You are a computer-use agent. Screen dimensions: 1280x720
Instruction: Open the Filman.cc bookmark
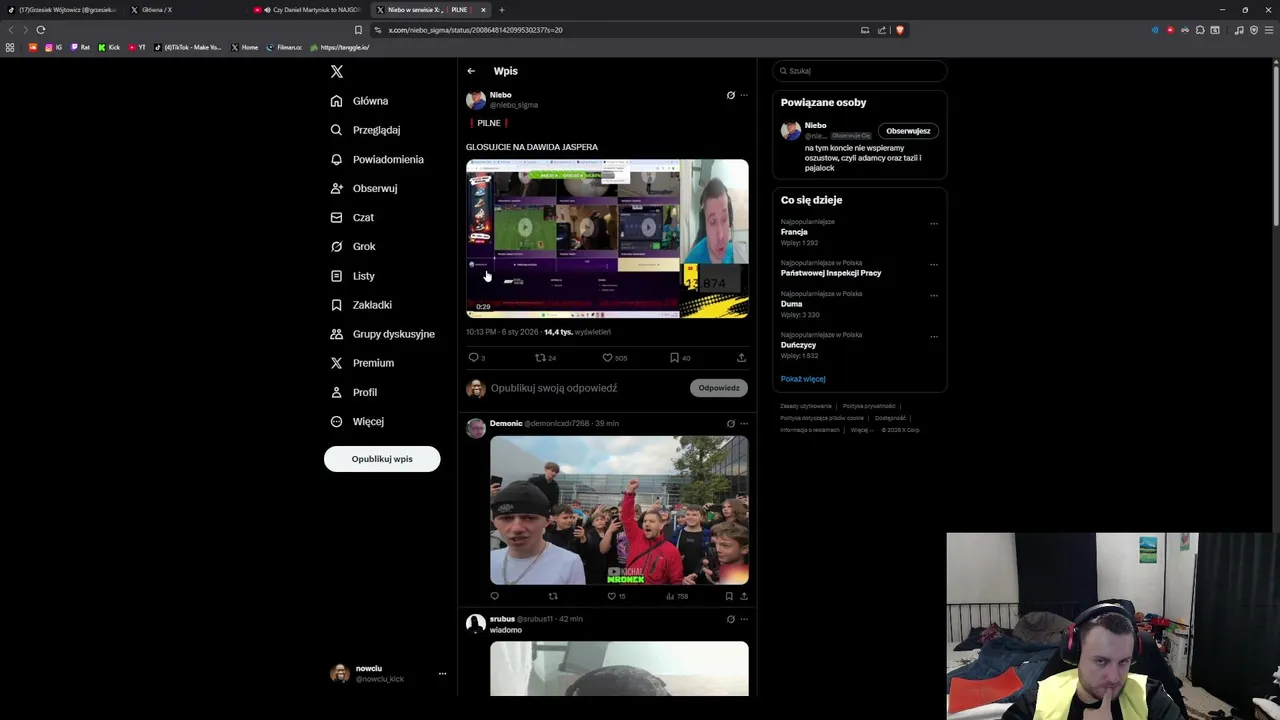click(x=284, y=47)
